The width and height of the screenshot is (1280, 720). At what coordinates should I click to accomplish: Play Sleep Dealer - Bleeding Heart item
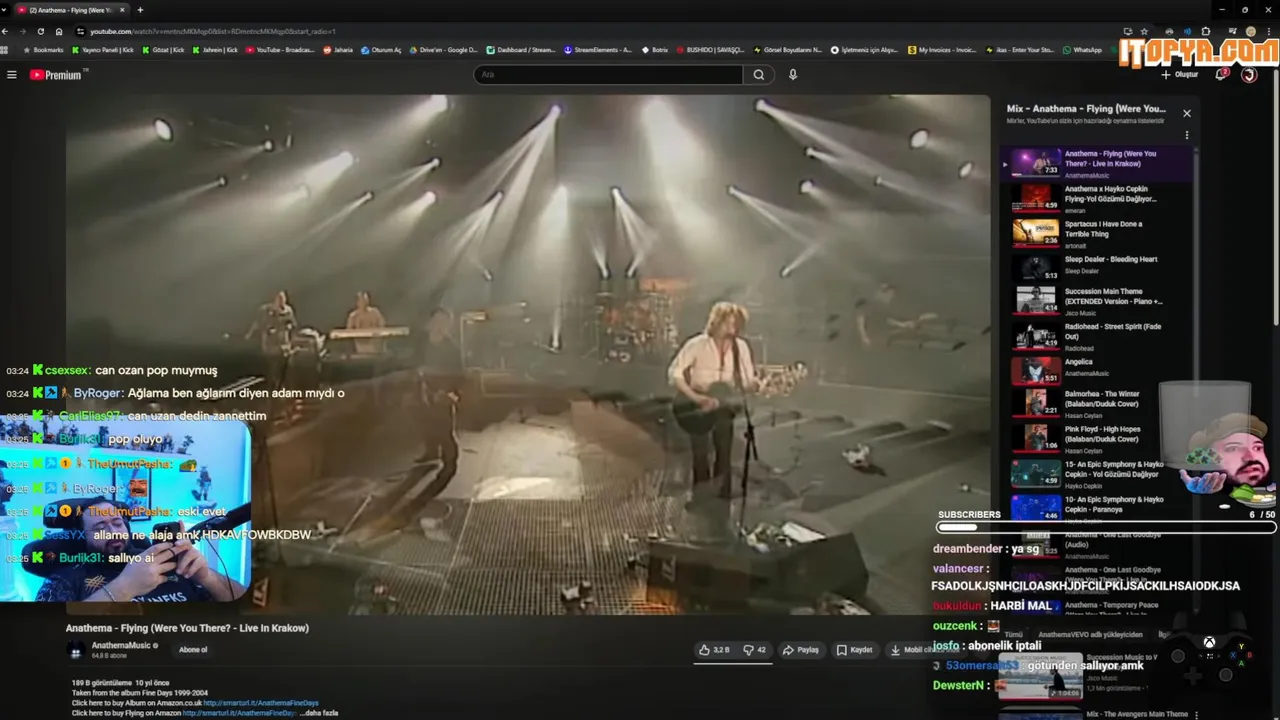[1097, 267]
